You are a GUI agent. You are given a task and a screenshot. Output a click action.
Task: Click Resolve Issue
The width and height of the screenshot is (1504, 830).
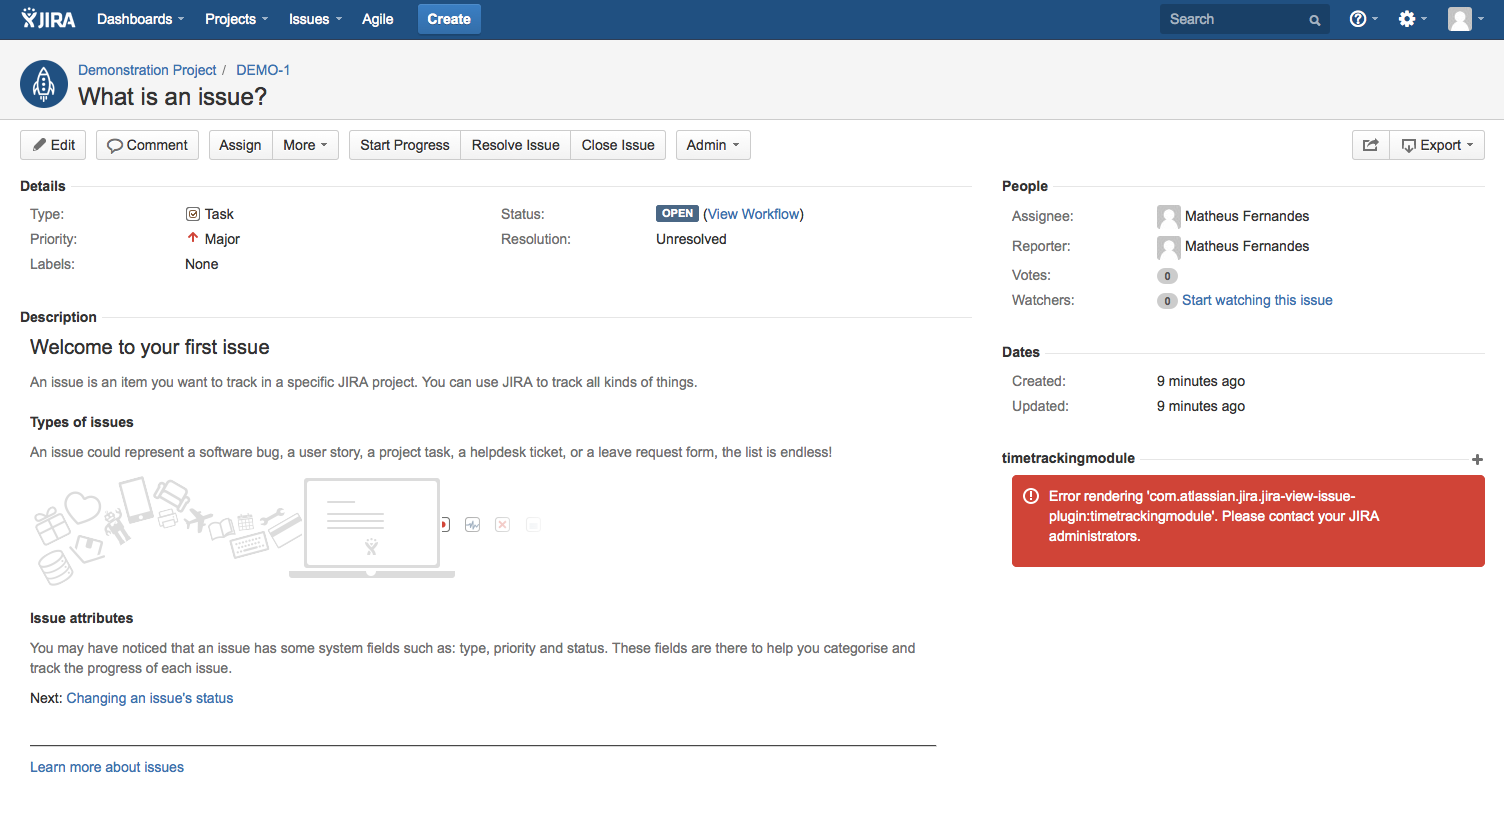tap(516, 145)
